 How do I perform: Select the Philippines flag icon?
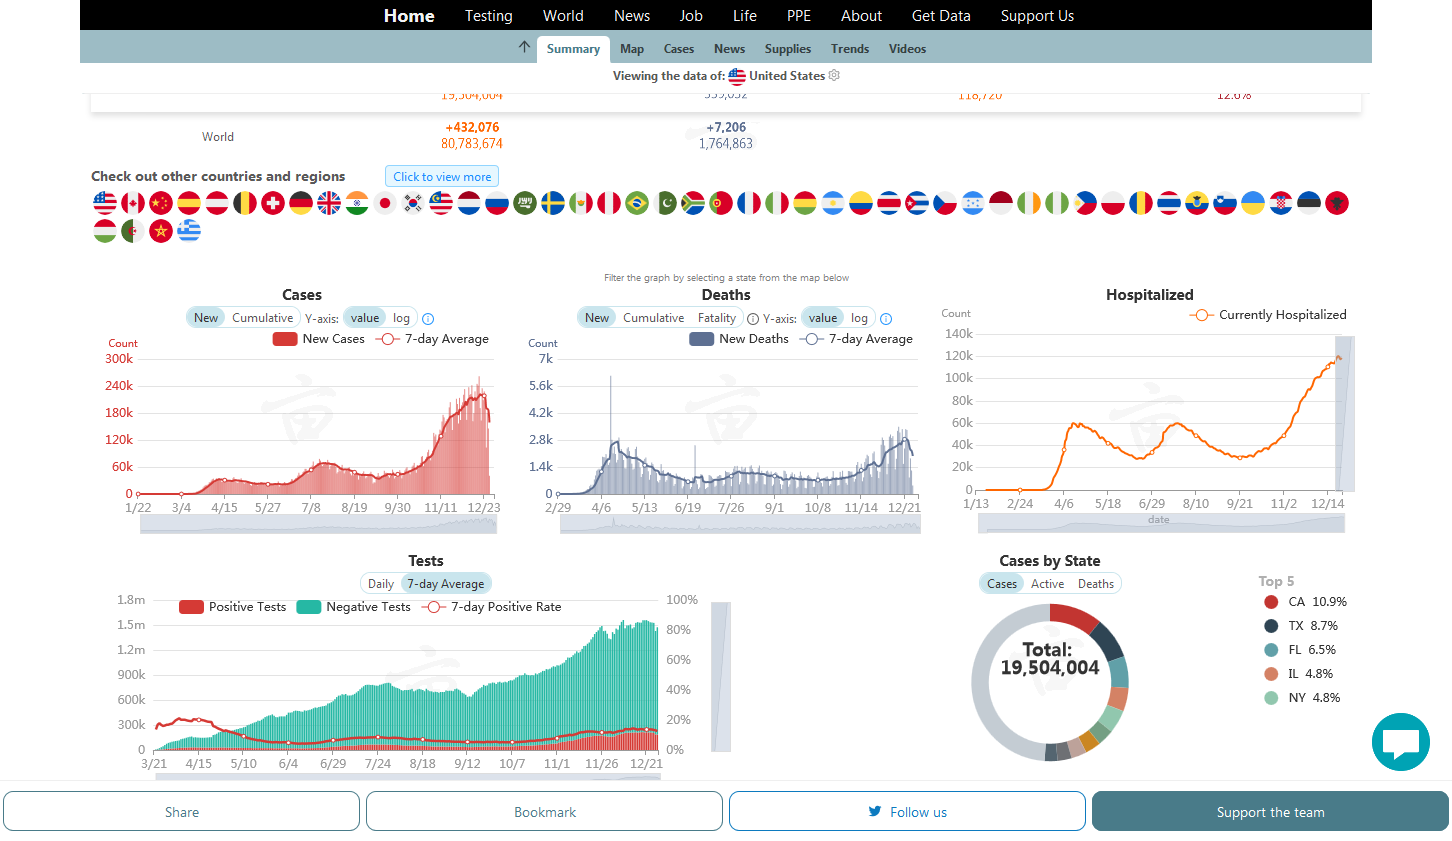click(1085, 203)
